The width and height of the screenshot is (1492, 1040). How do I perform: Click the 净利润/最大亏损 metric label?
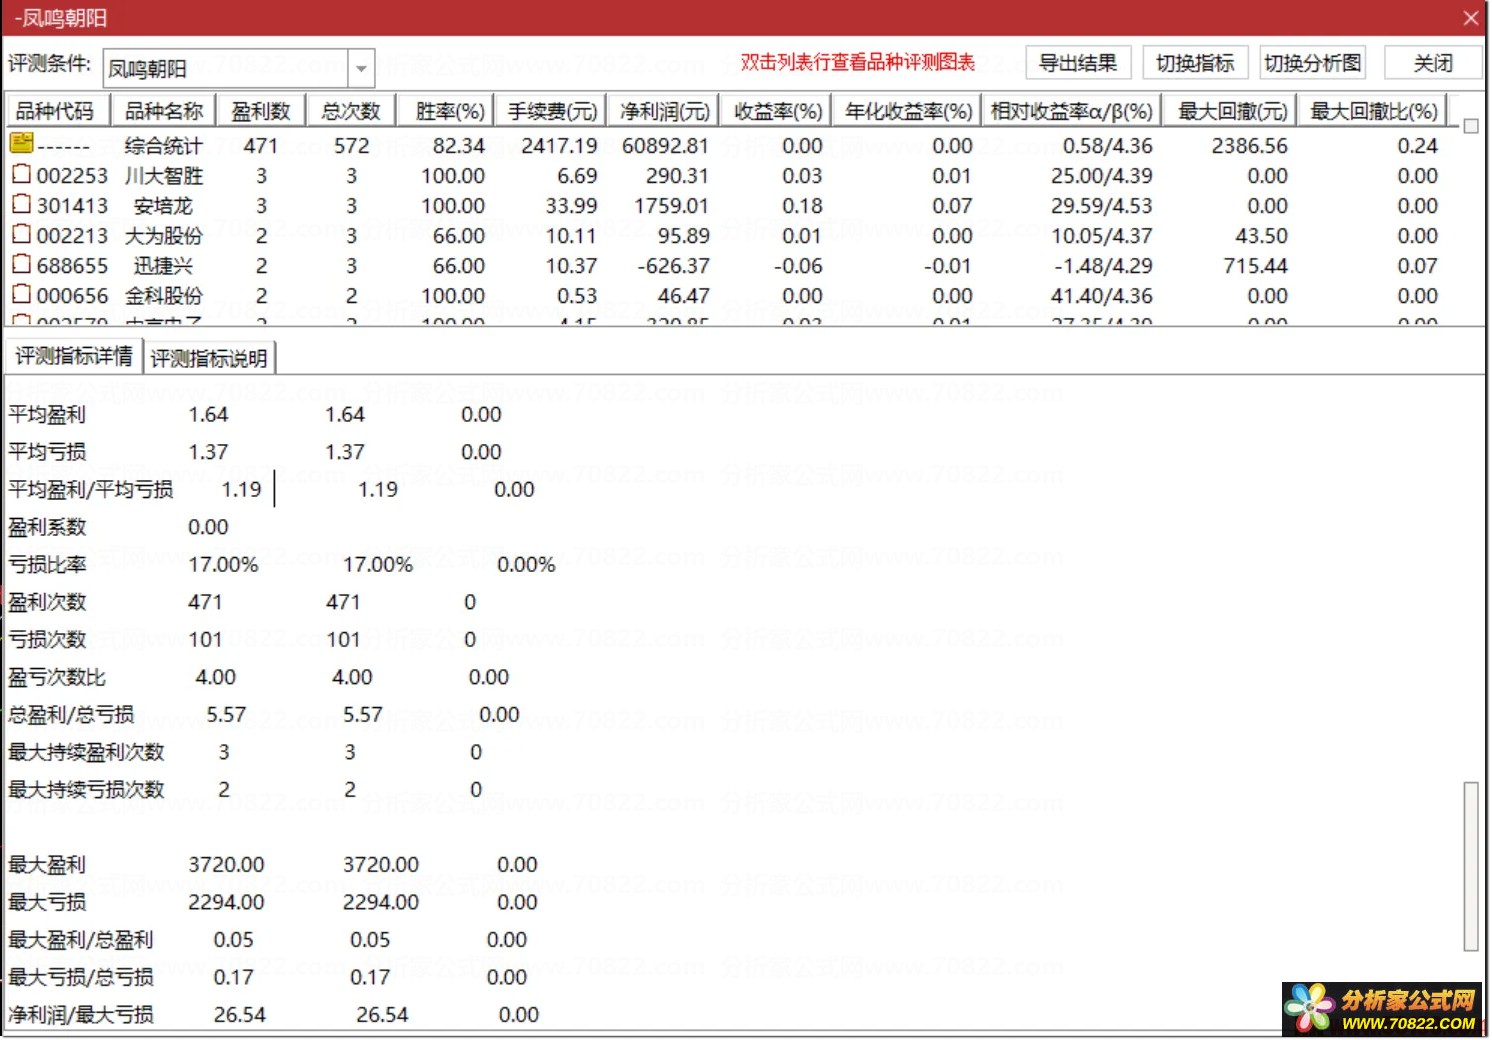click(x=81, y=1014)
